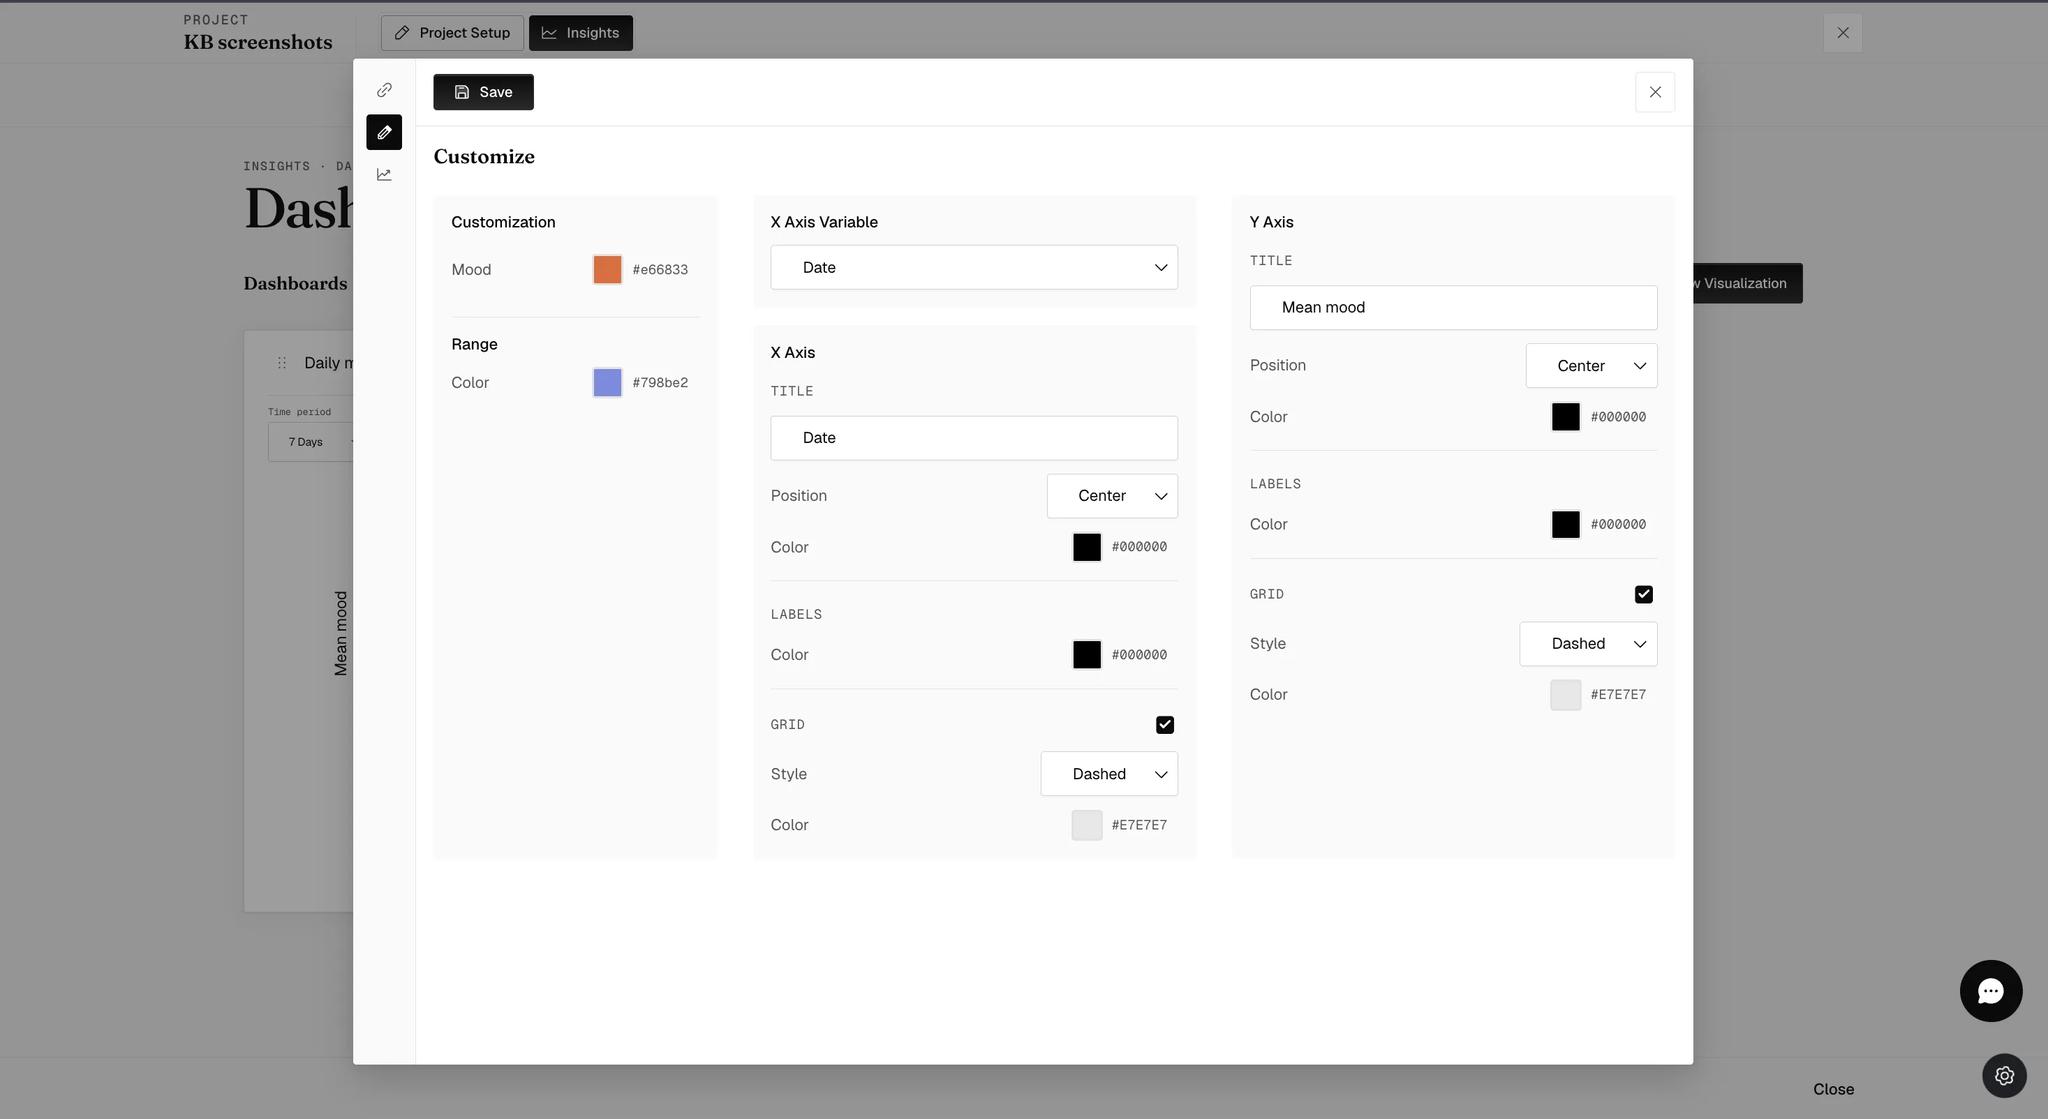
Task: Open the Project Setup tab
Action: (x=452, y=33)
